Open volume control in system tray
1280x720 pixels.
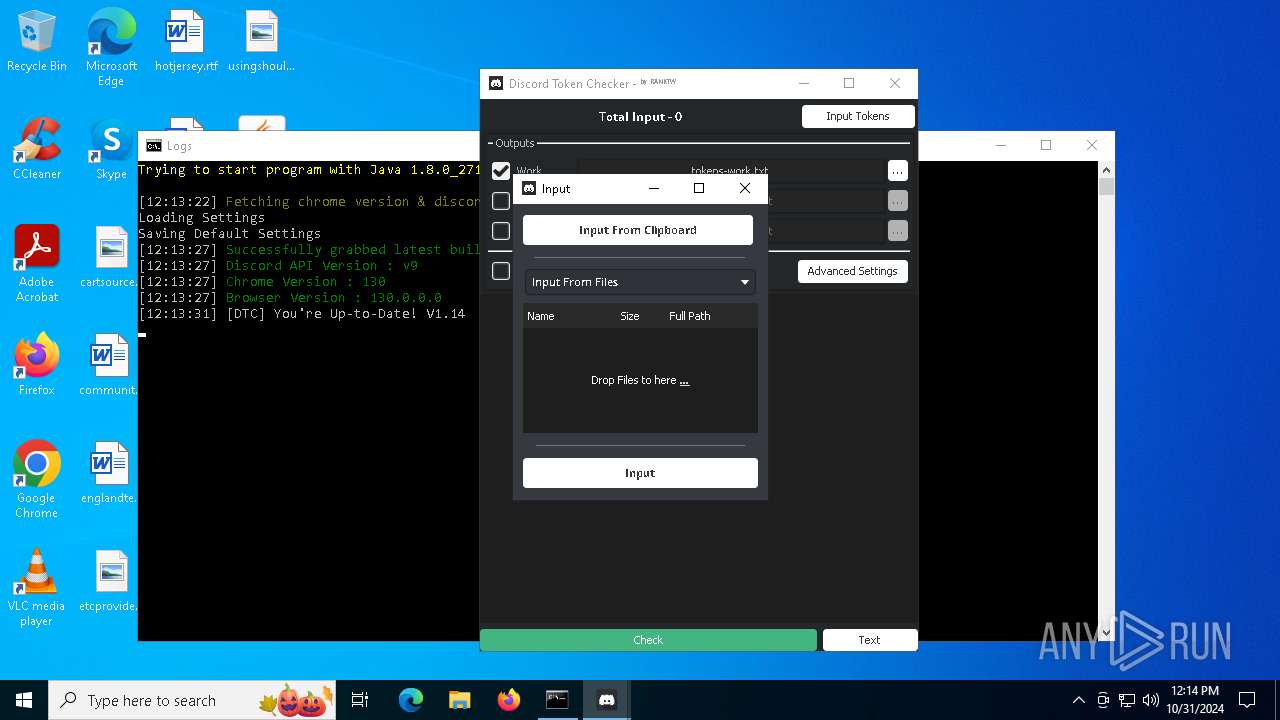tap(1151, 700)
